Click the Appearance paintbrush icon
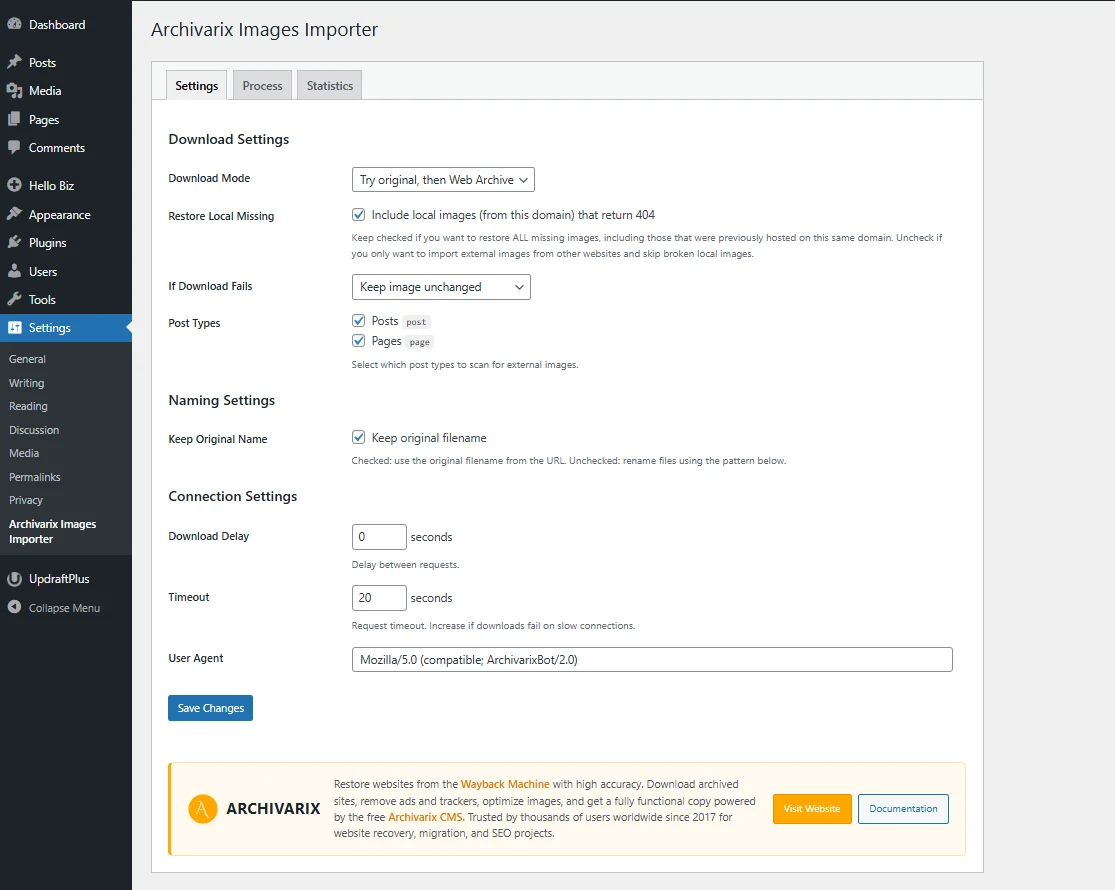The image size is (1115, 890). point(14,215)
